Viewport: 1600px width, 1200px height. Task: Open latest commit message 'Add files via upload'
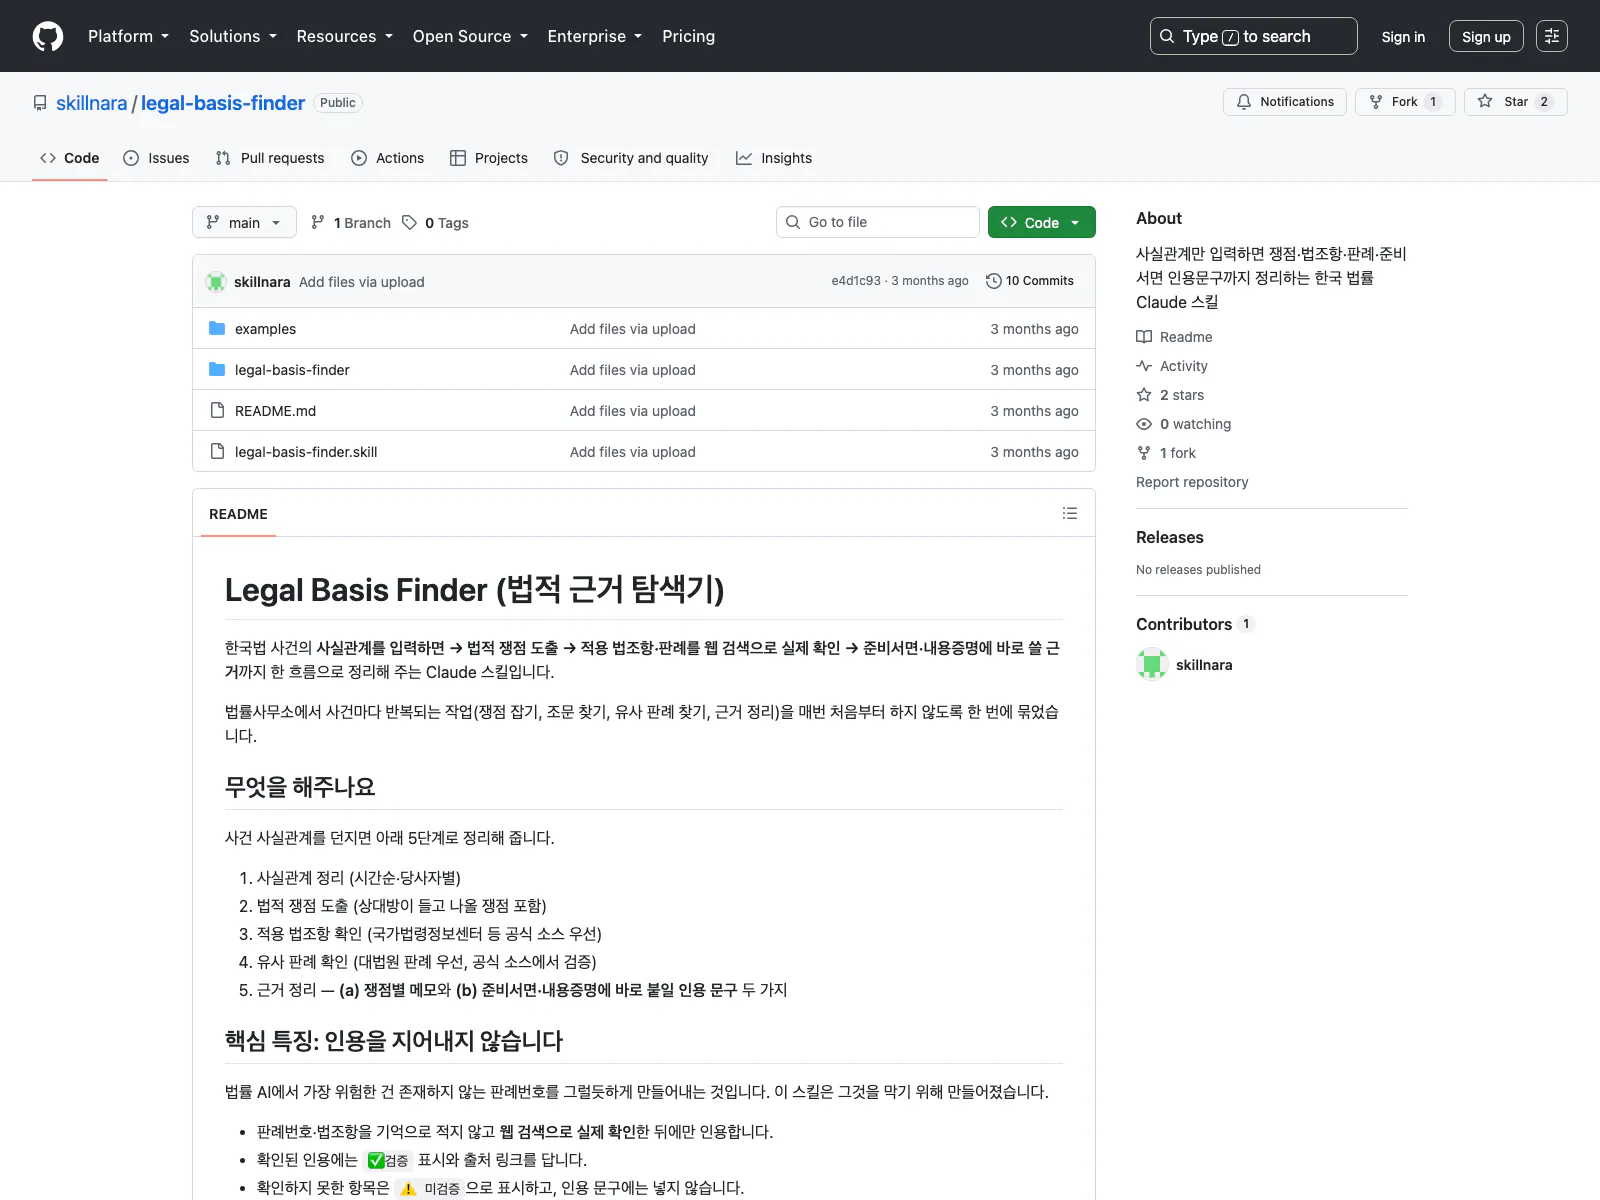pos(362,282)
